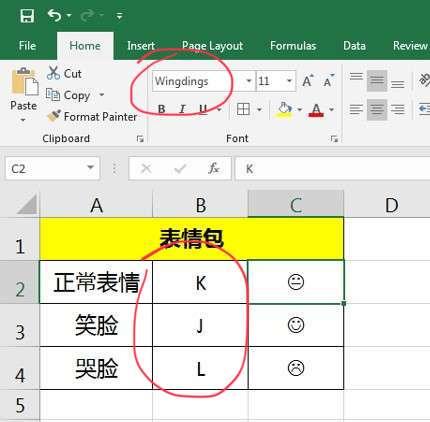Open the Fill Color palette arrow

click(299, 109)
